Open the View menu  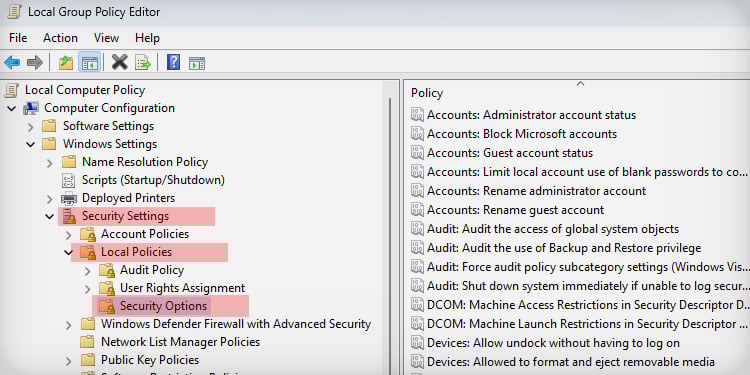[106, 38]
